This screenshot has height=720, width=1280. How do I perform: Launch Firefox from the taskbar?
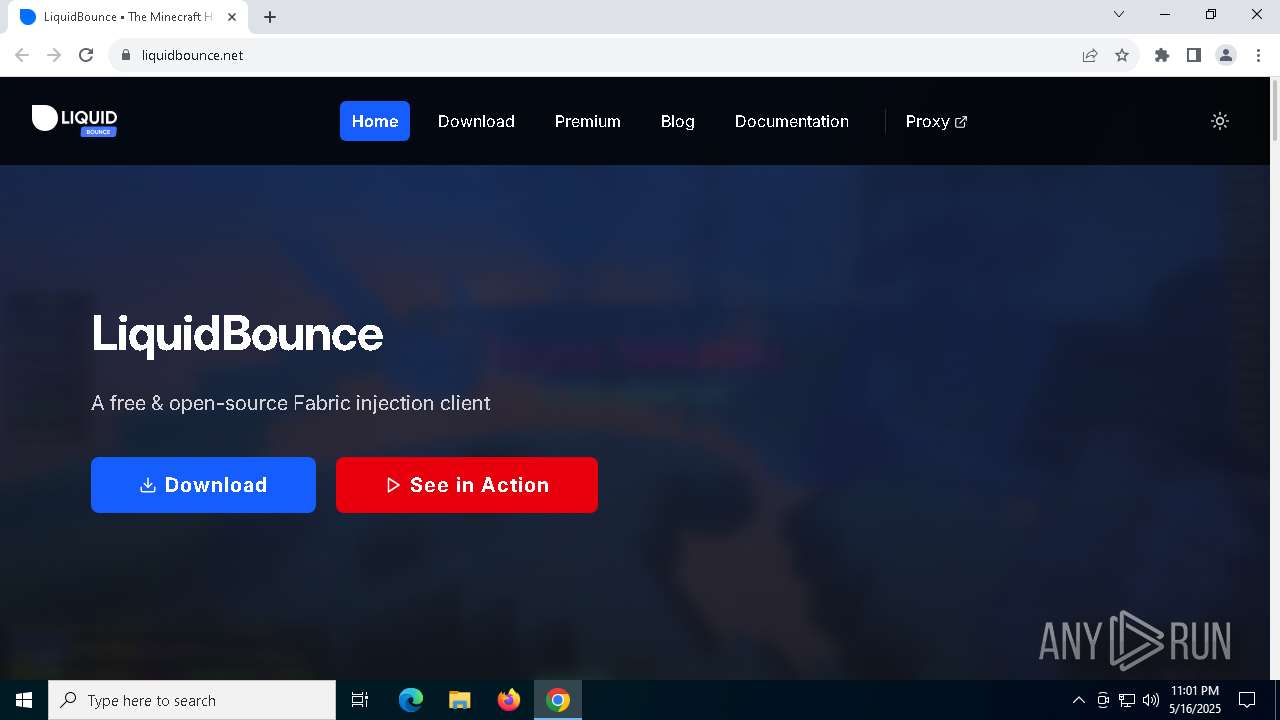pyautogui.click(x=509, y=700)
